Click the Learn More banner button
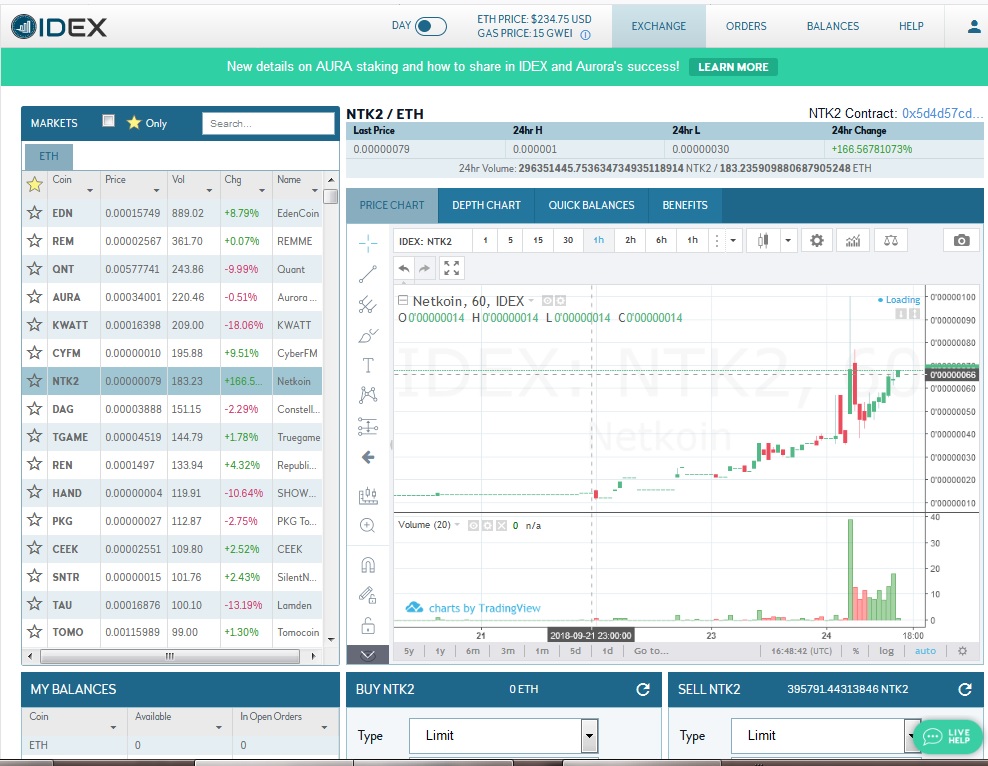 [x=733, y=67]
